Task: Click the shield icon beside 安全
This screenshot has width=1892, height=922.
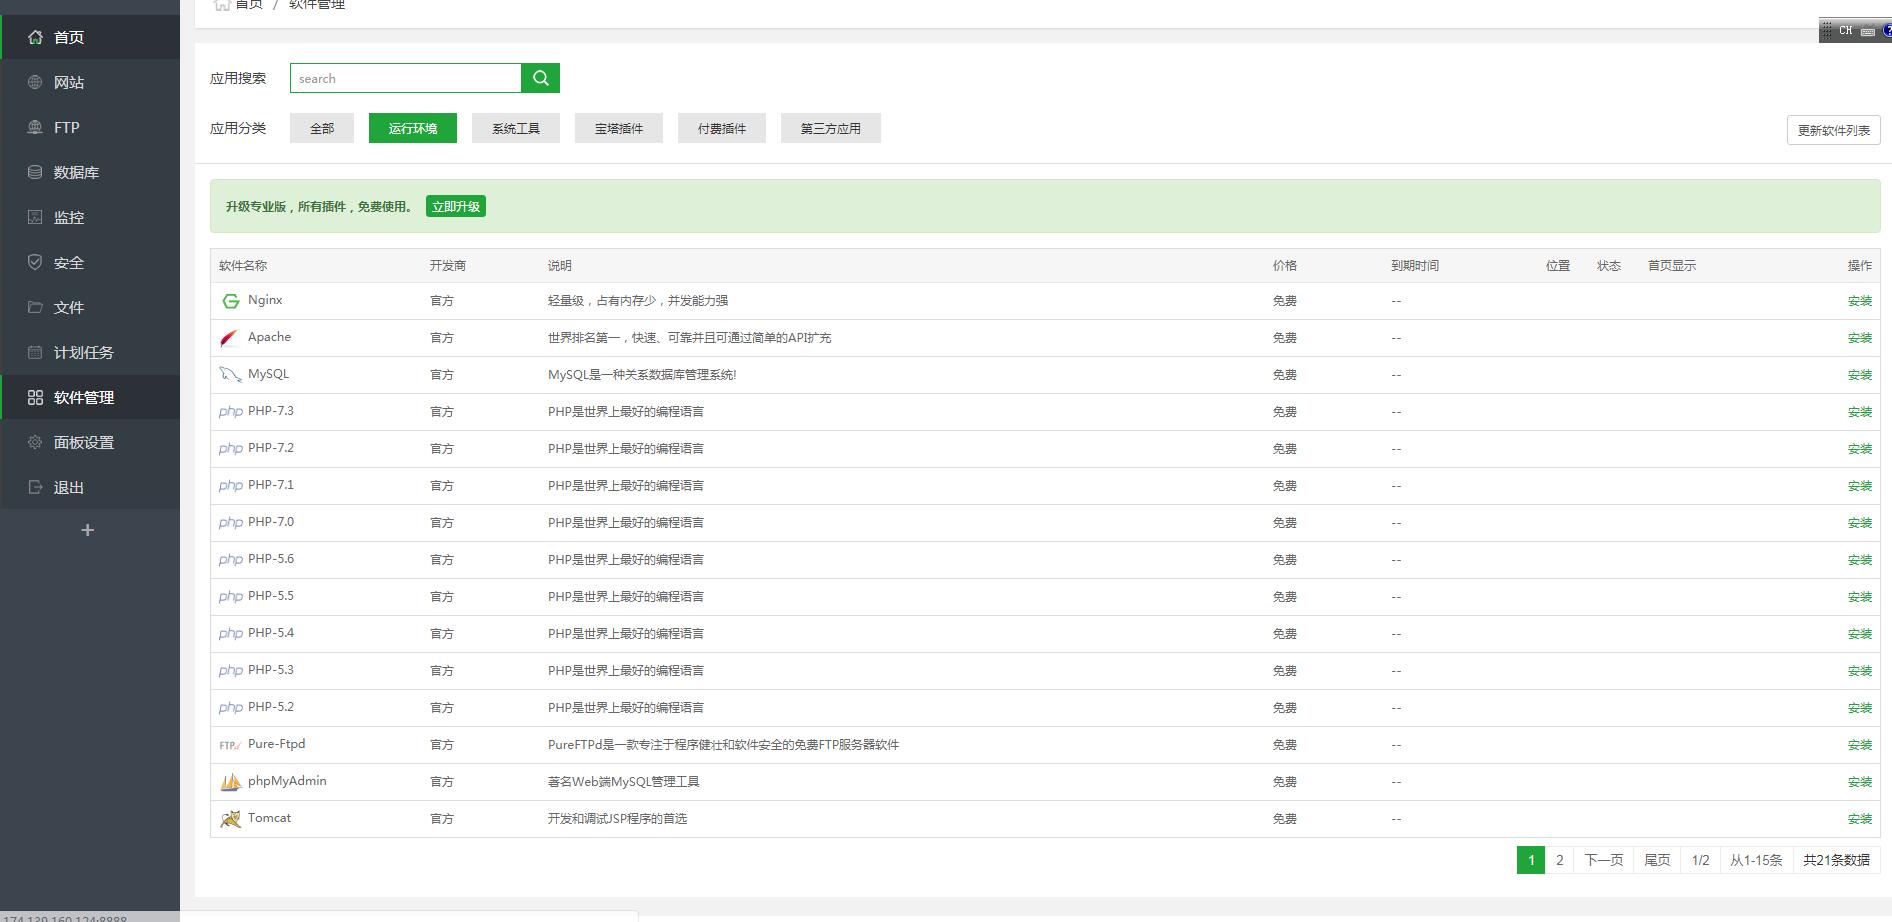Action: pyautogui.click(x=35, y=262)
